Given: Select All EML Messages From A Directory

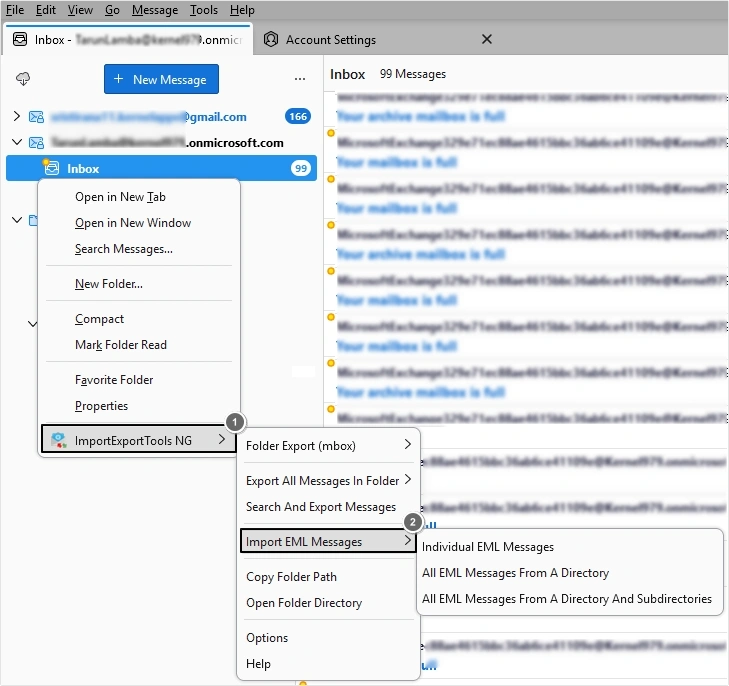Looking at the screenshot, I should pos(570,573).
